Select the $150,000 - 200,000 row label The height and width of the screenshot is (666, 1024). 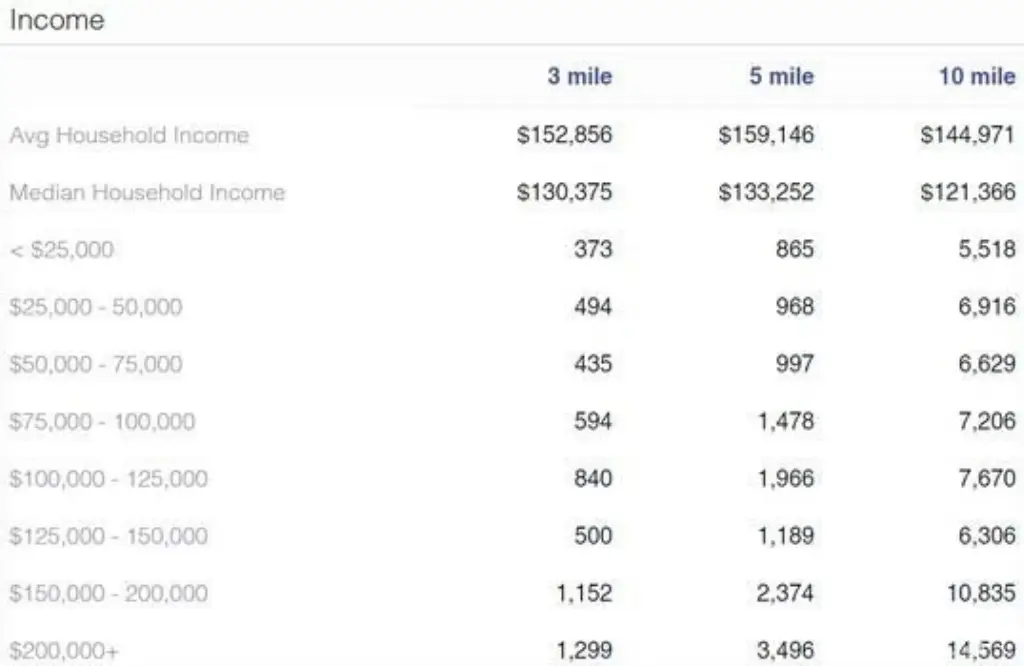108,593
